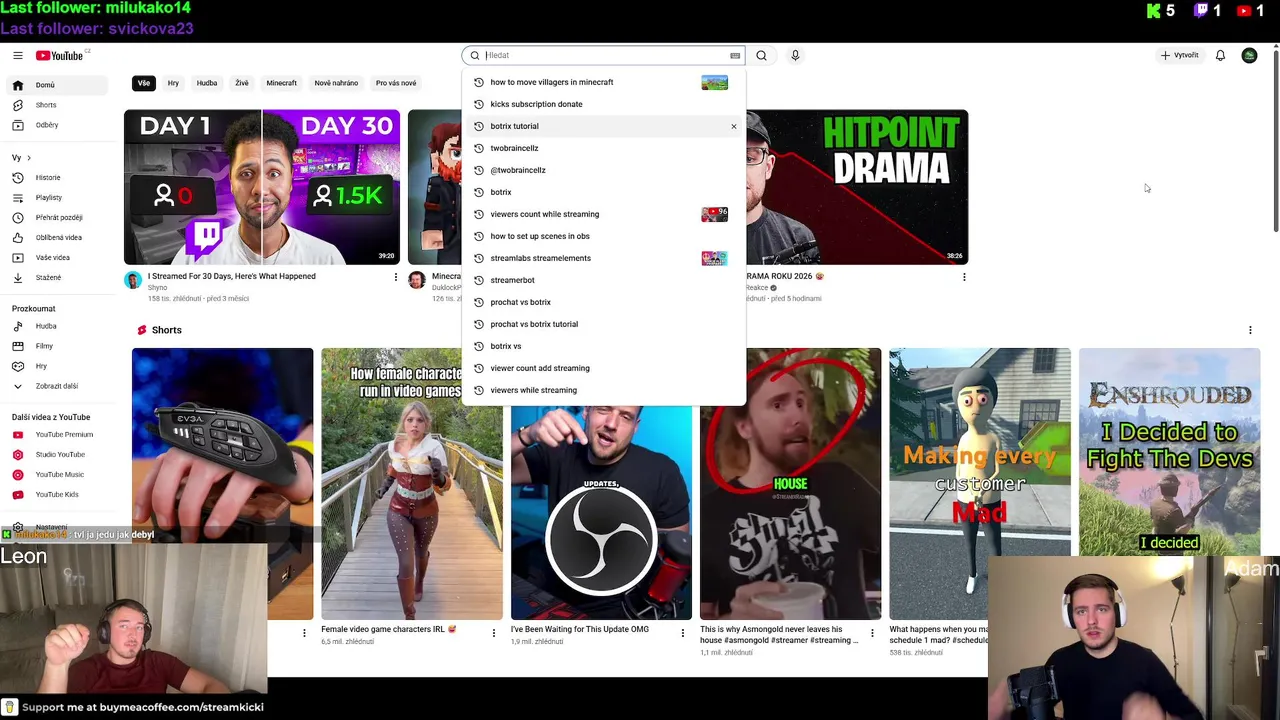1280x720 pixels.
Task: Start voice search with the microphone icon
Action: [x=795, y=56]
